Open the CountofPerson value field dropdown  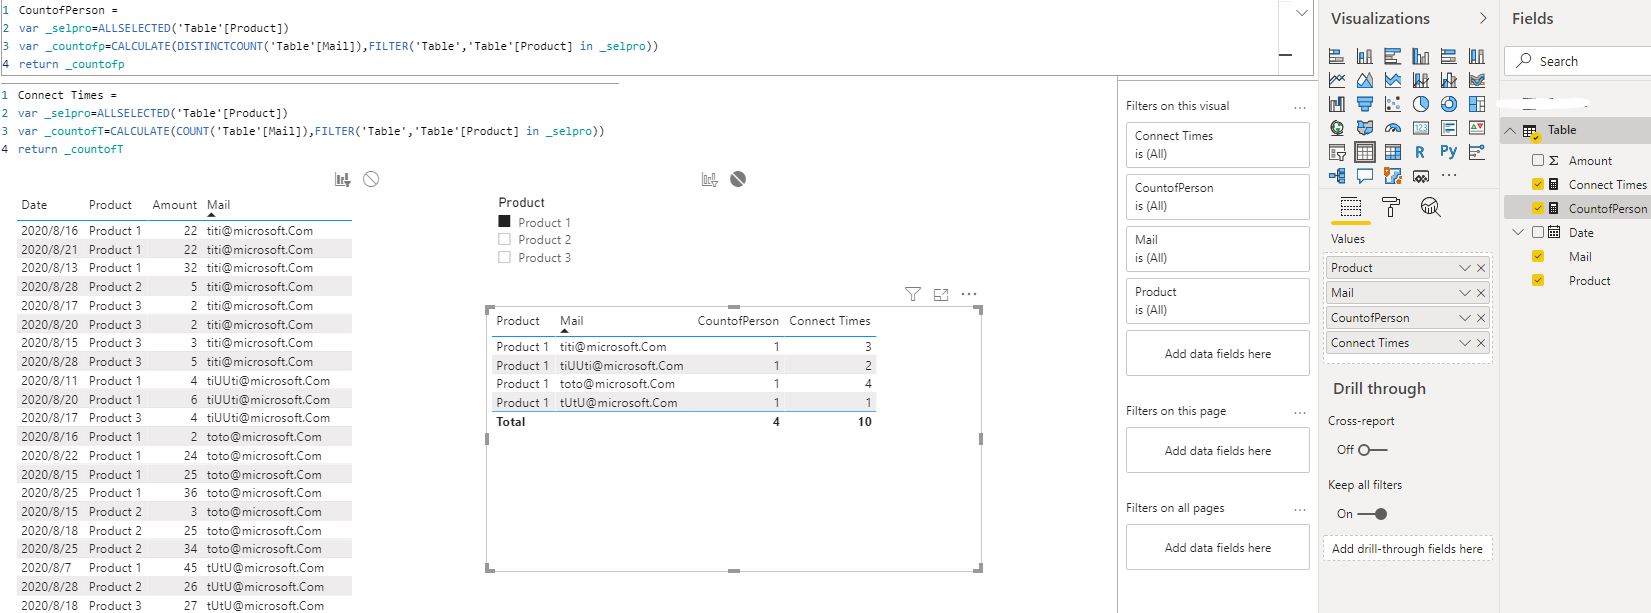1465,318
